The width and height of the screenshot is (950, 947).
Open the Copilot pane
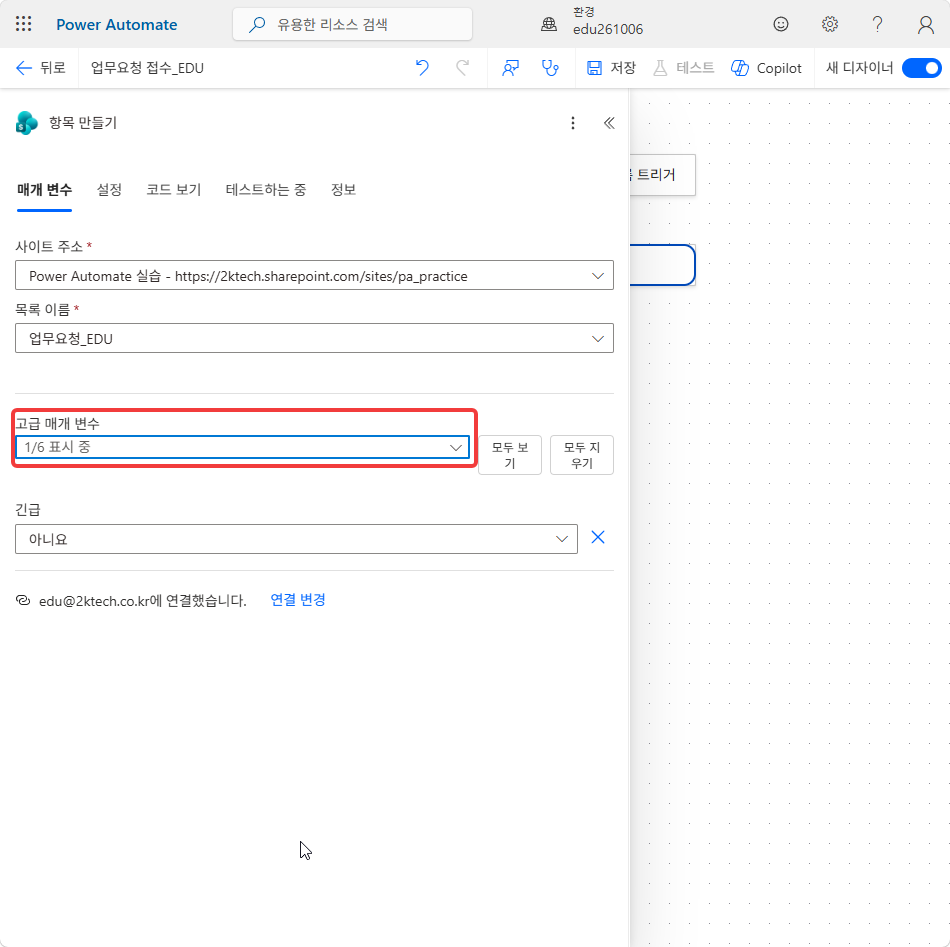pyautogui.click(x=766, y=68)
